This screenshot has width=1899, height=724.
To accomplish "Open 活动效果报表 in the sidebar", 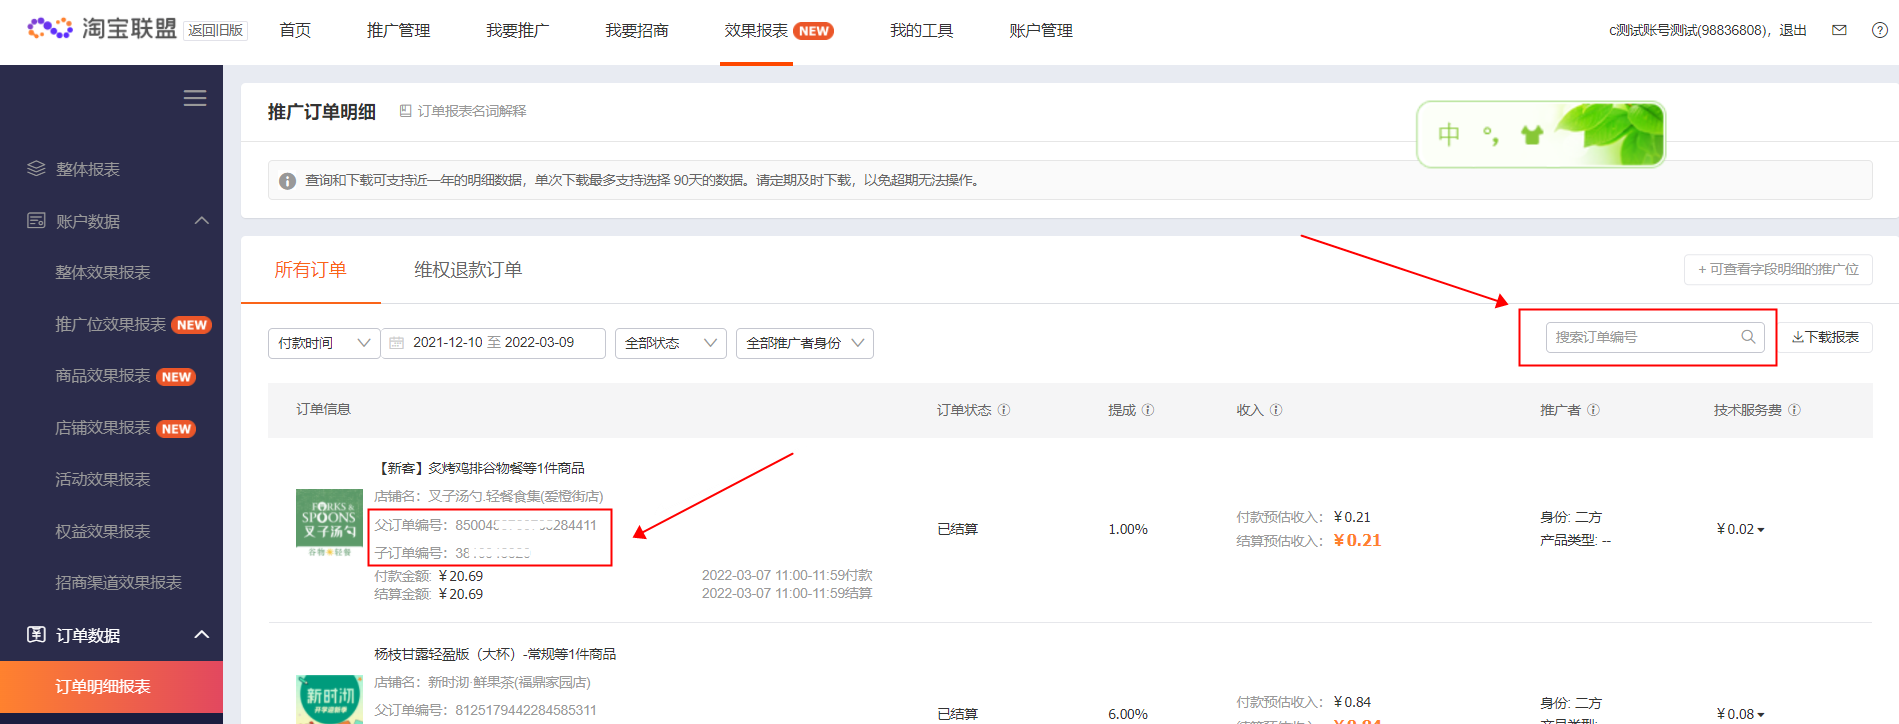I will pos(103,479).
